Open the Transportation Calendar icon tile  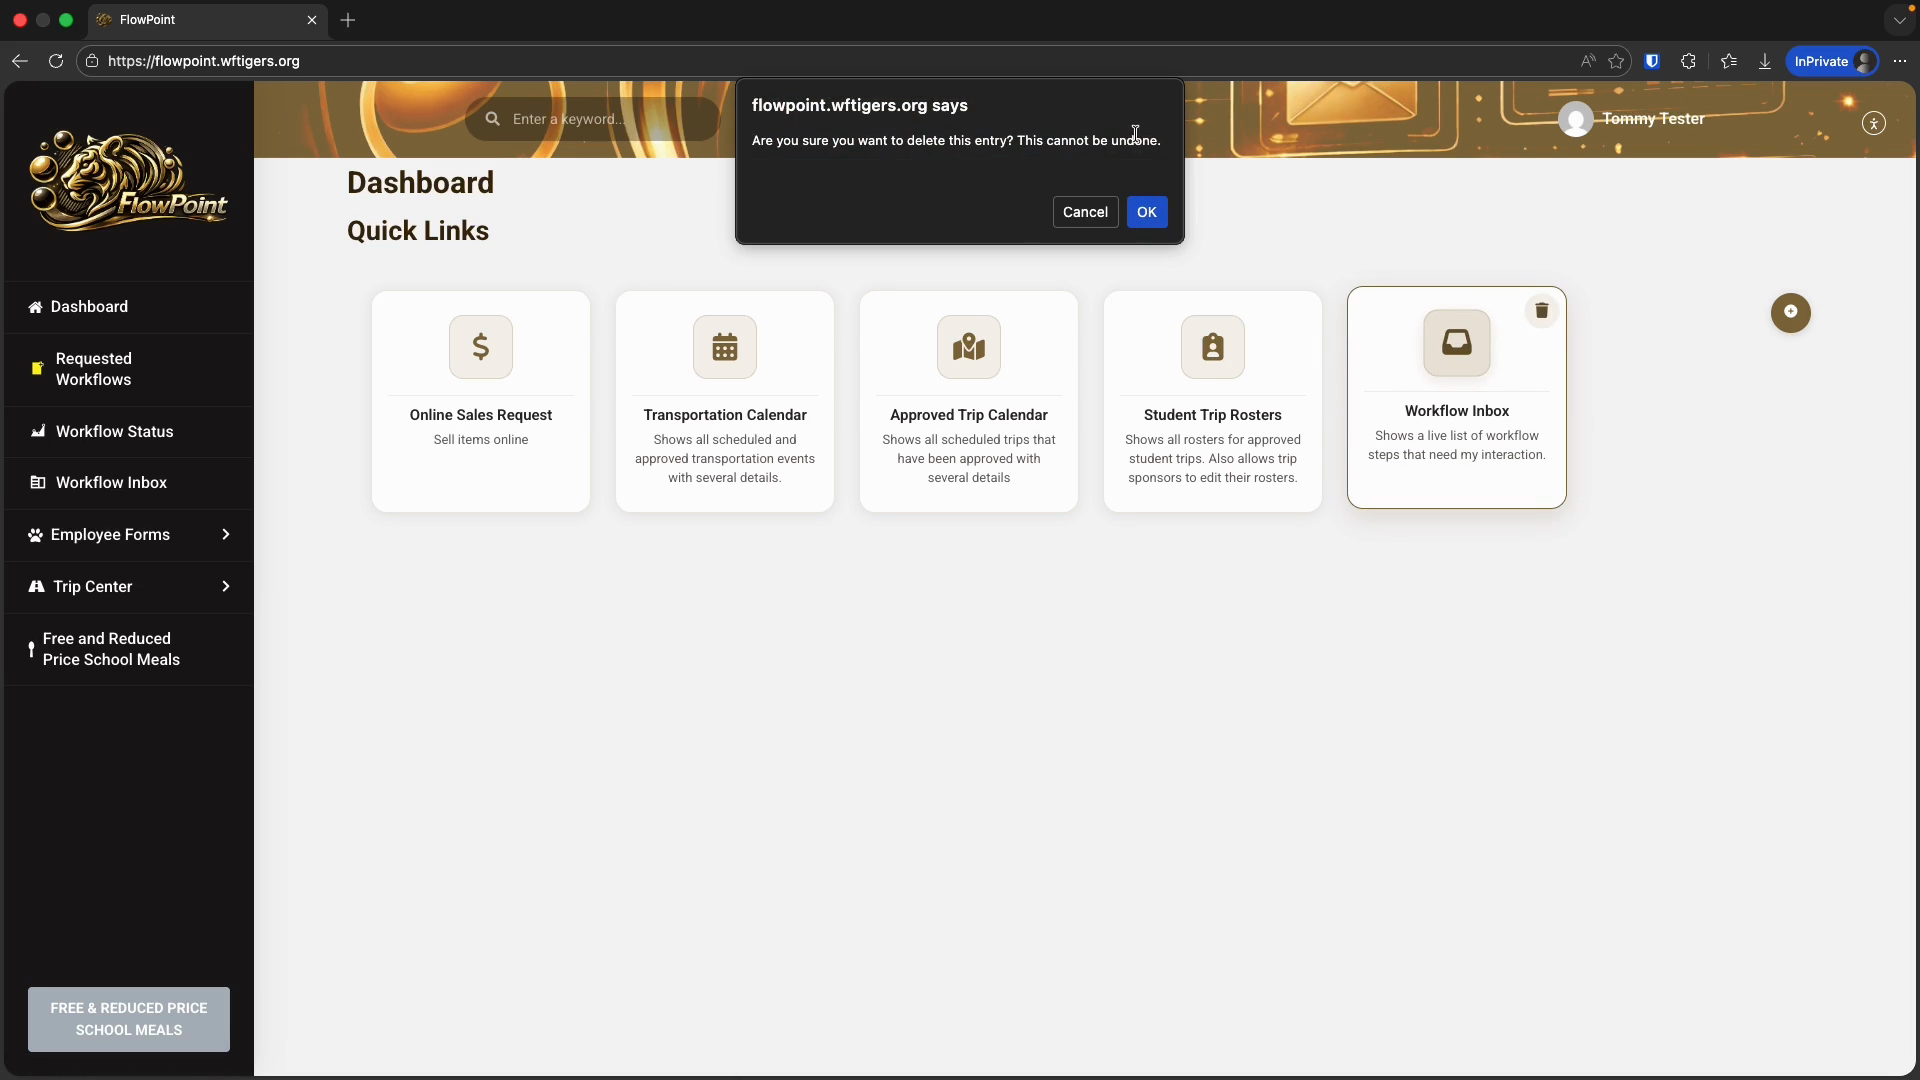pos(725,347)
